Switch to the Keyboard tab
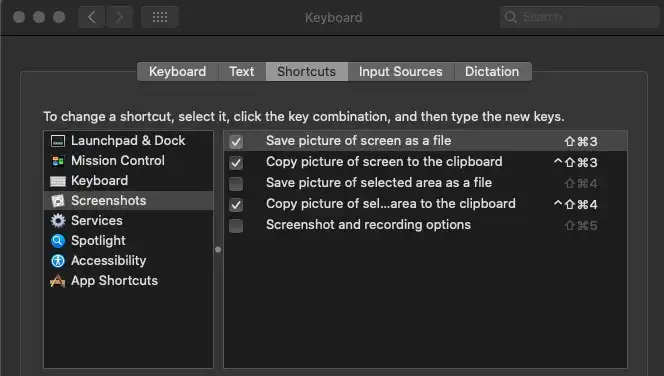The width and height of the screenshot is (664, 376). 177,72
